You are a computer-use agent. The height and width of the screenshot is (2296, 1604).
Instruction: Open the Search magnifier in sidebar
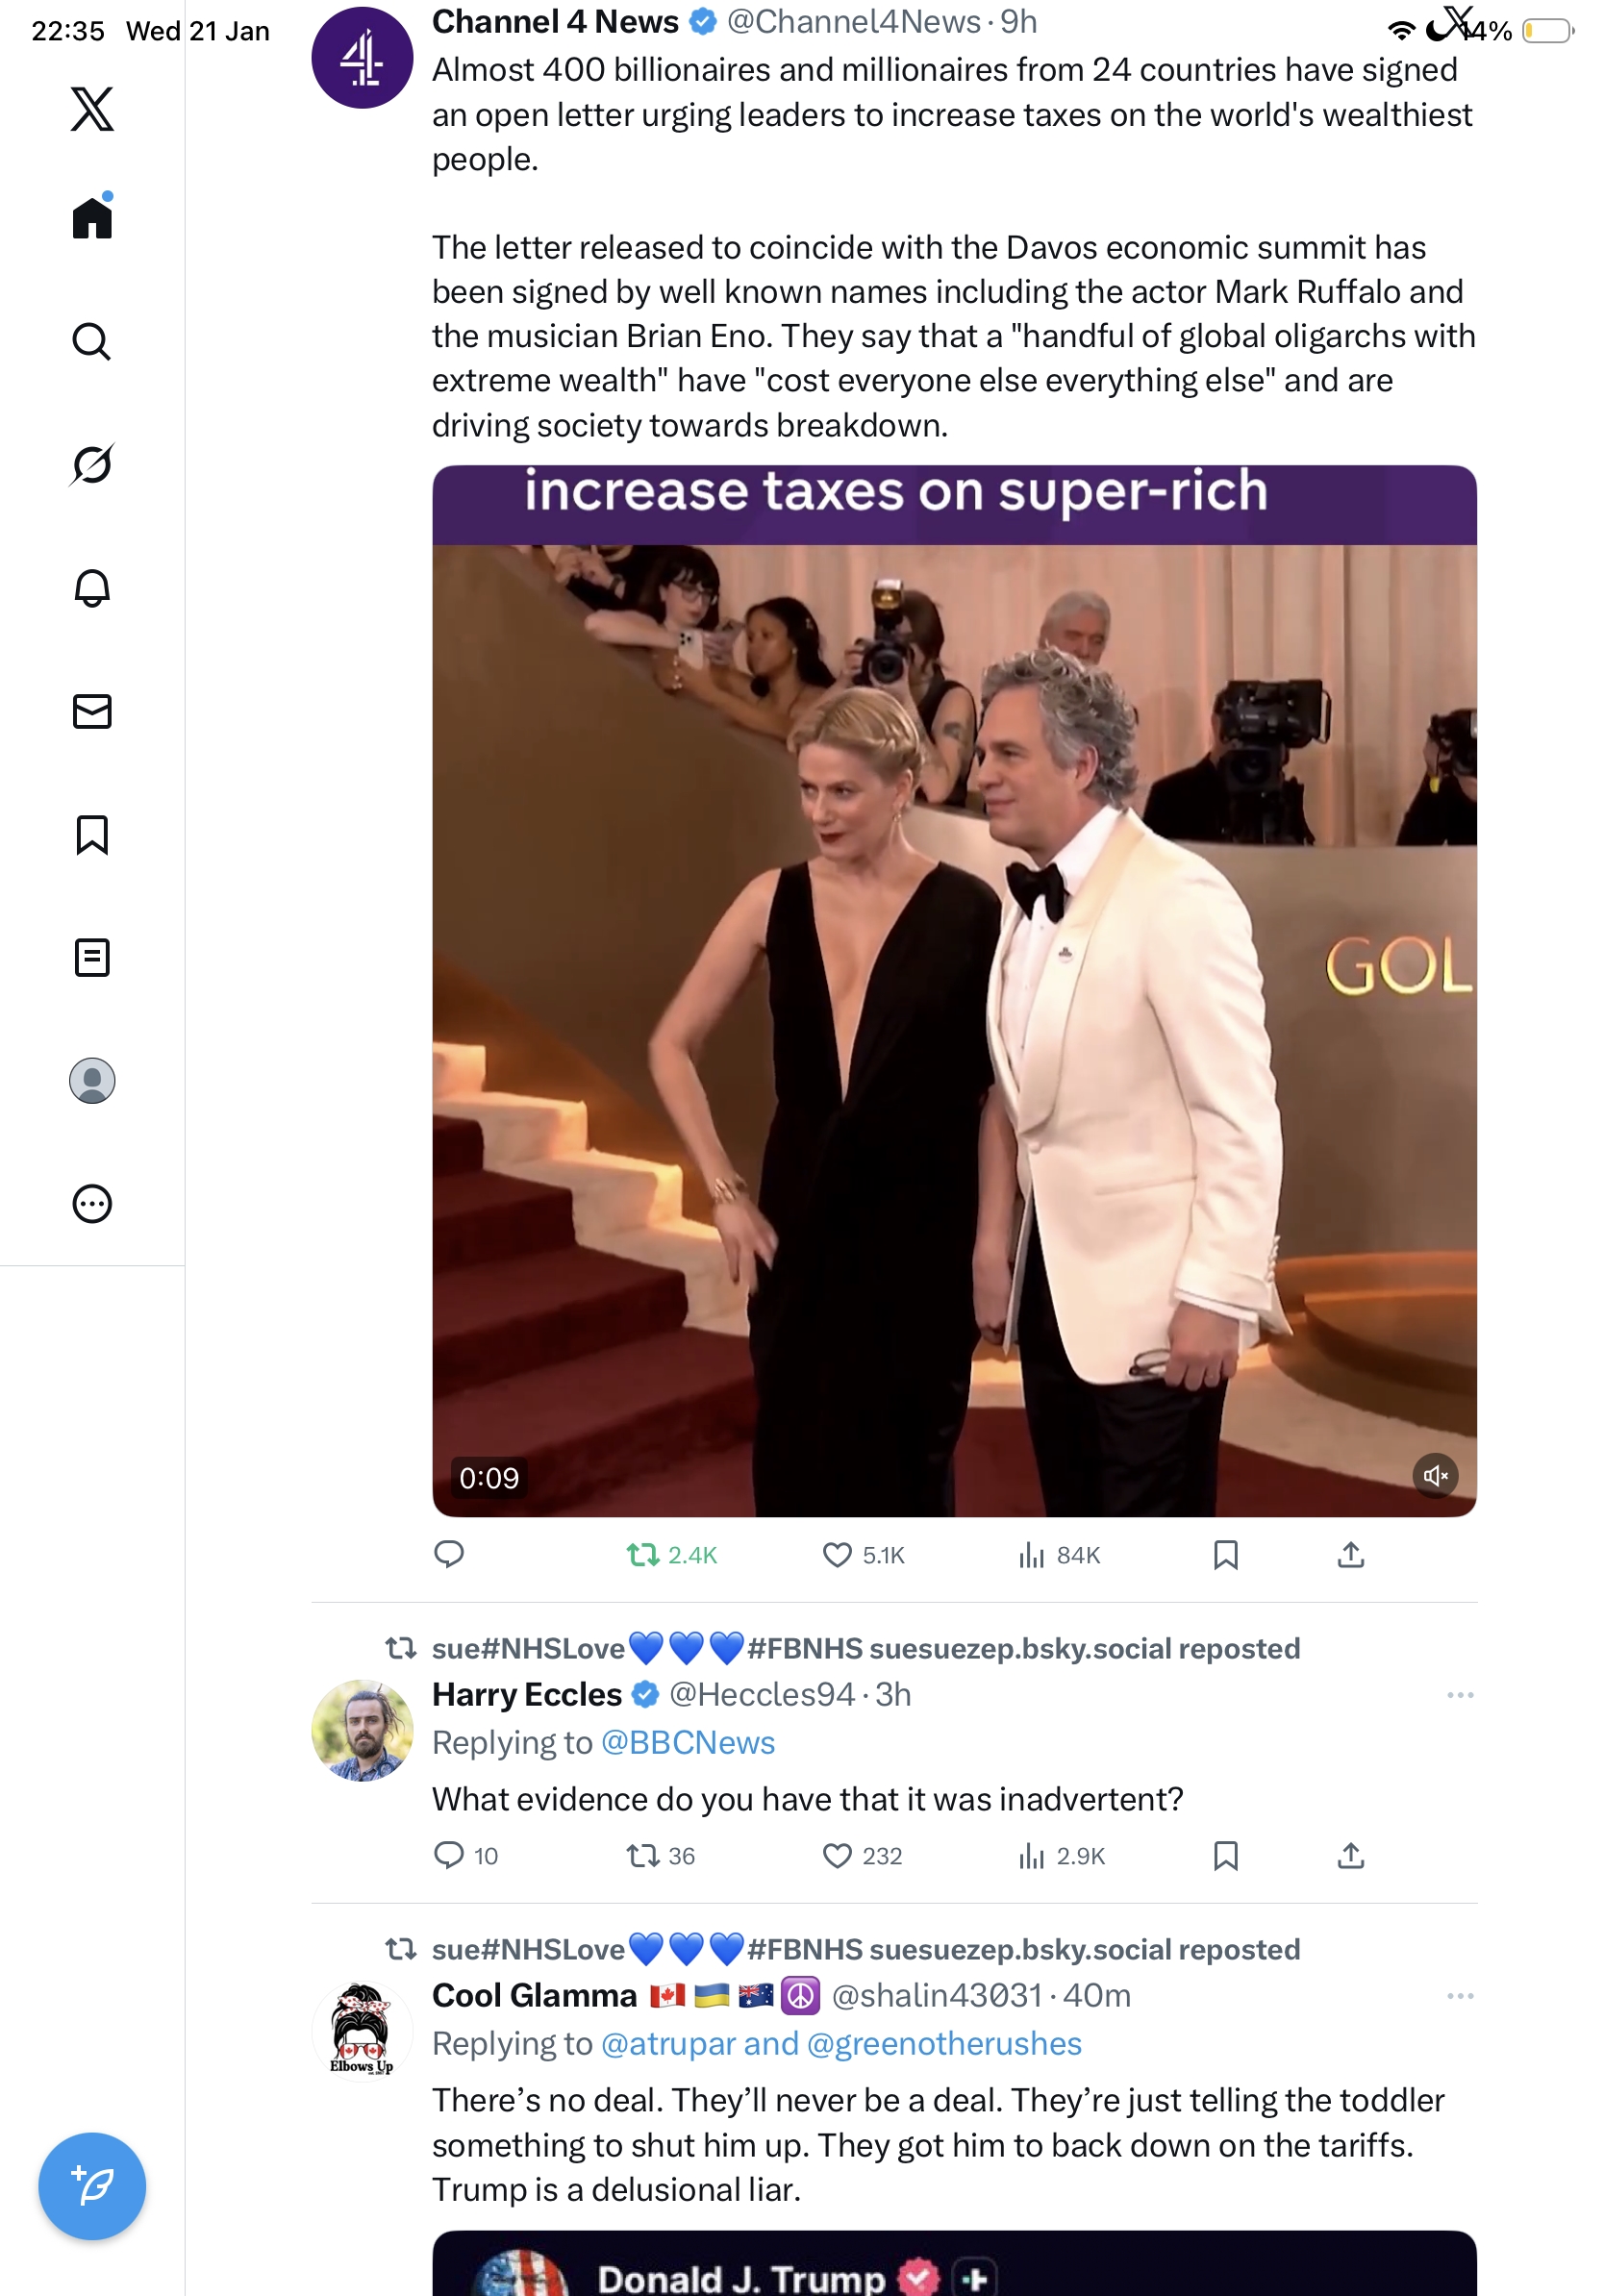(x=92, y=342)
